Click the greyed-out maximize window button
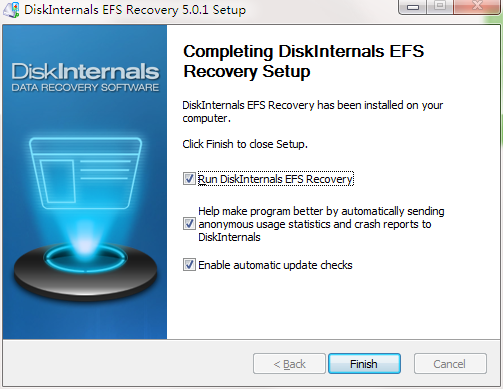503x389 pixels. (440, 7)
